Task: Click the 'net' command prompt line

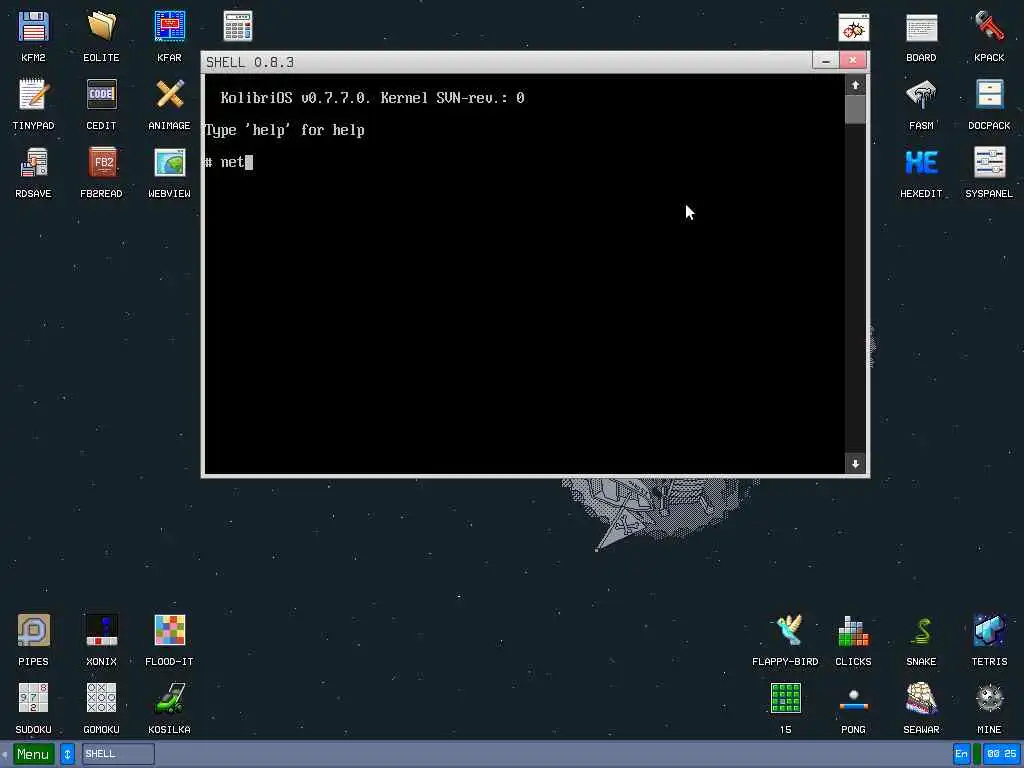Action: click(229, 162)
